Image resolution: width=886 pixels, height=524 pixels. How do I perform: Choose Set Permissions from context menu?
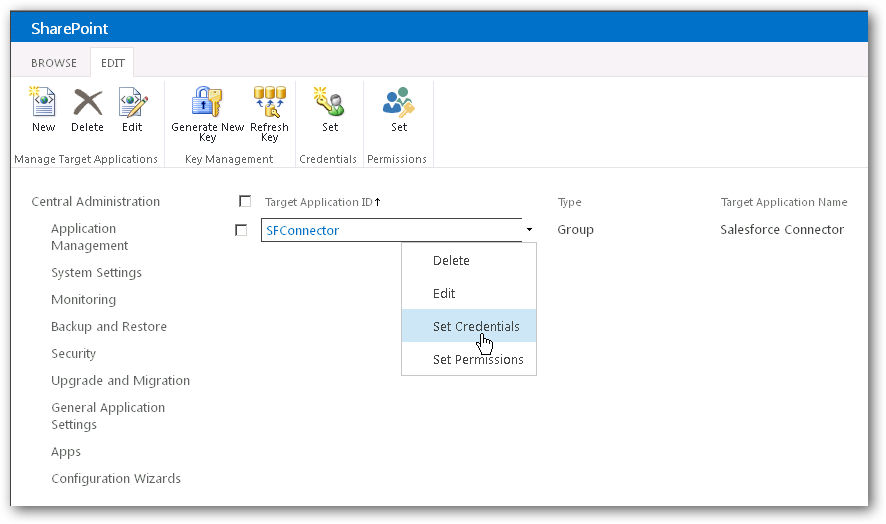pyautogui.click(x=469, y=359)
